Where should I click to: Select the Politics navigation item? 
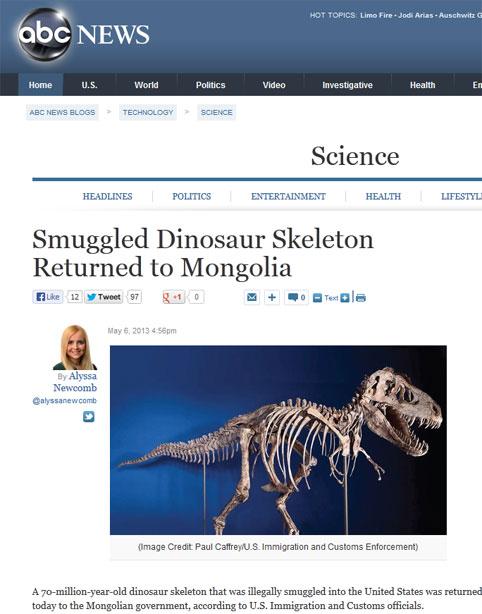pyautogui.click(x=211, y=85)
